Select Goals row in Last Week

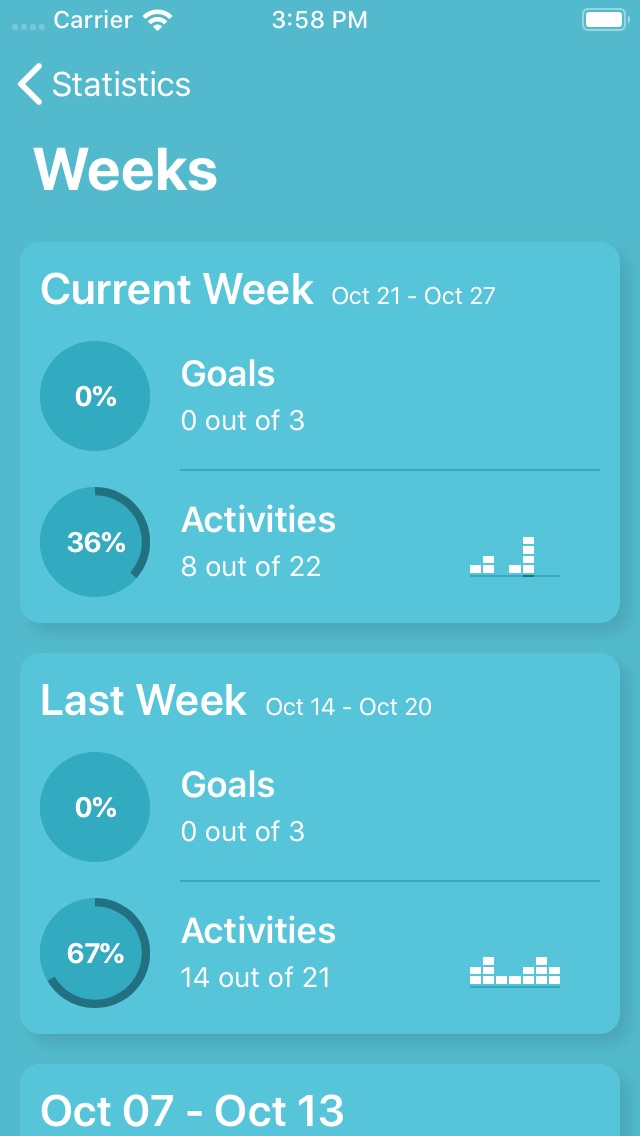point(390,807)
